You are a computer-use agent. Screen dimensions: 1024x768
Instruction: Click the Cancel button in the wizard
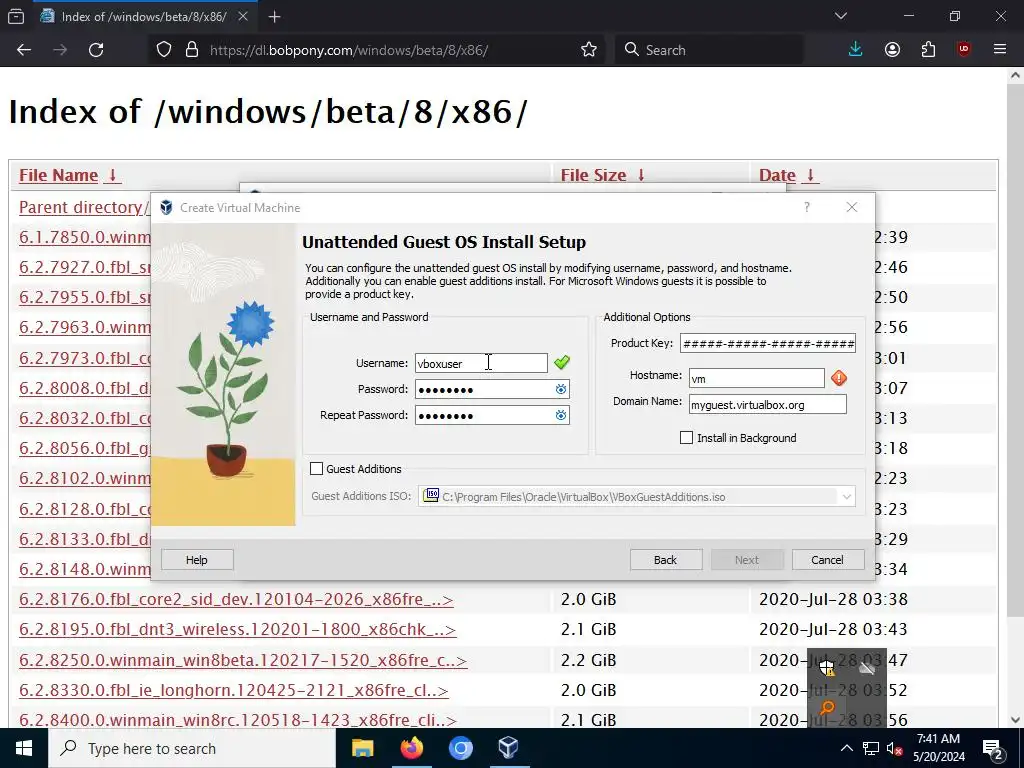[x=827, y=560]
